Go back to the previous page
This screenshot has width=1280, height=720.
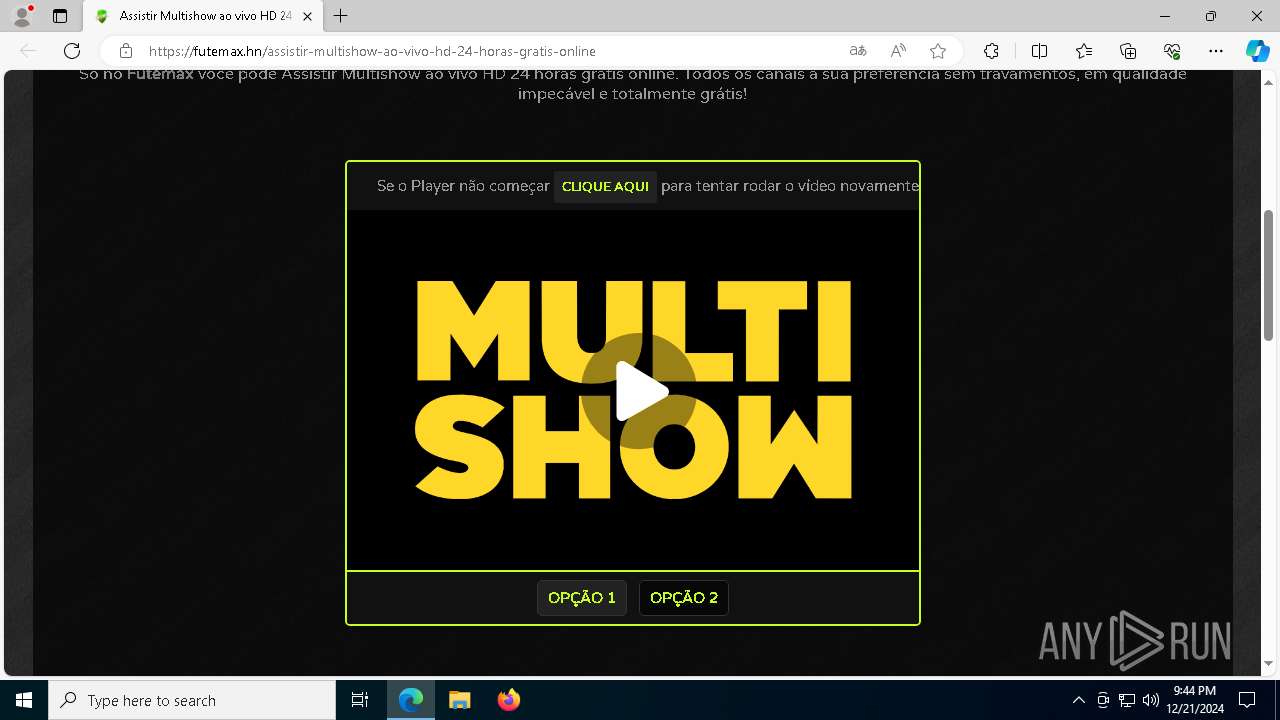click(x=28, y=51)
